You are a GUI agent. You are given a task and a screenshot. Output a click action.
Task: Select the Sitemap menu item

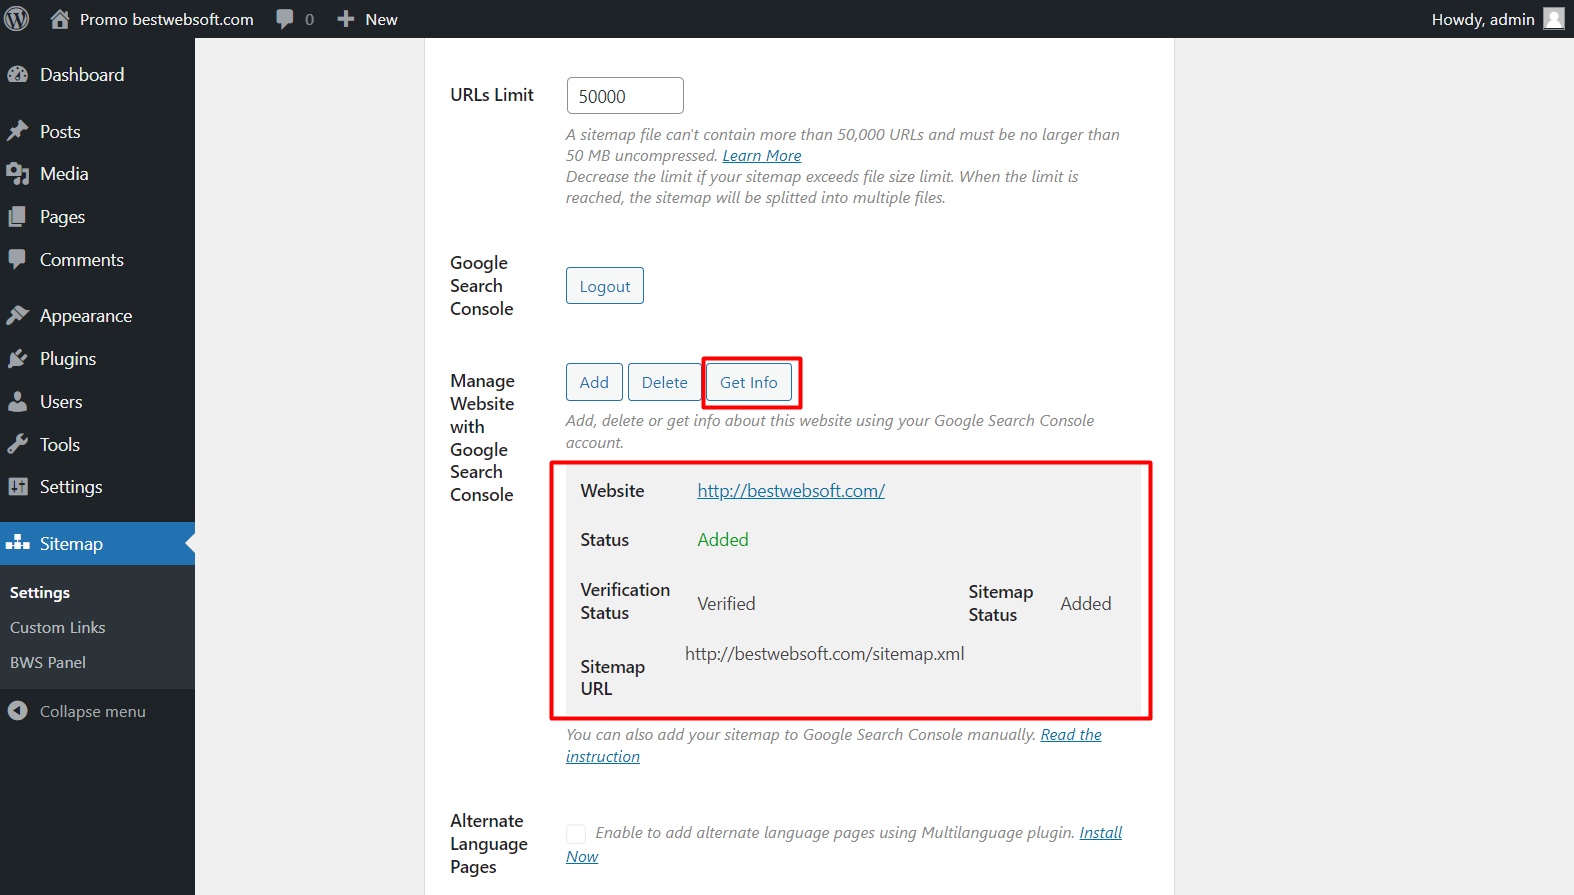[97, 544]
